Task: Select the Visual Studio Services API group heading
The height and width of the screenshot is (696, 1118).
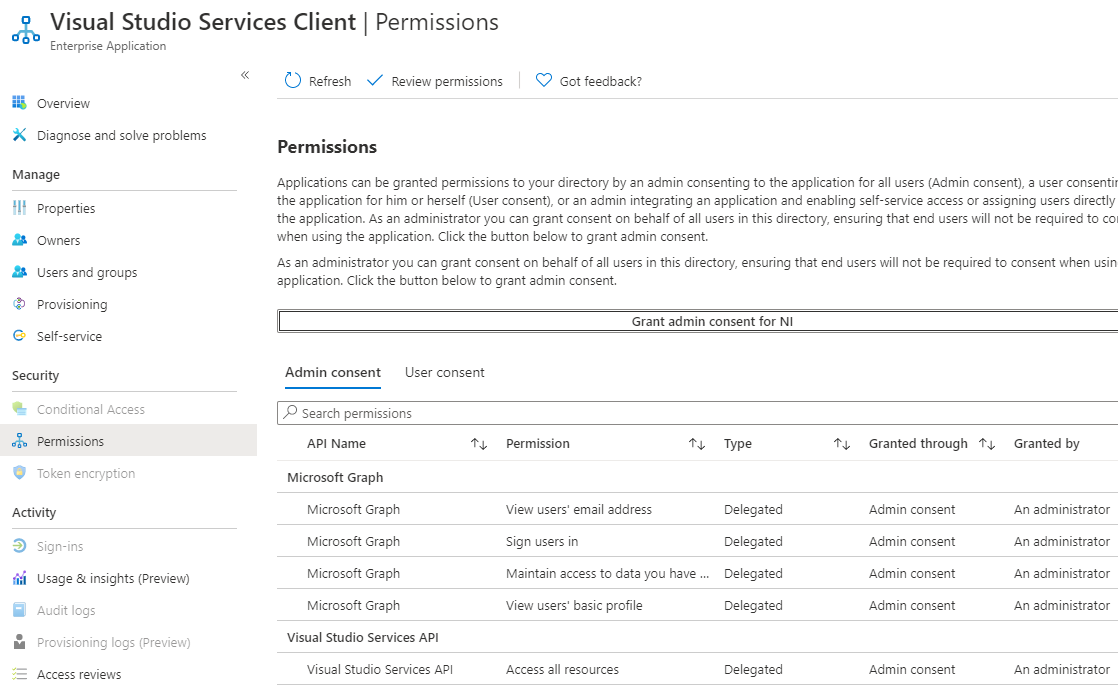Action: [363, 638]
